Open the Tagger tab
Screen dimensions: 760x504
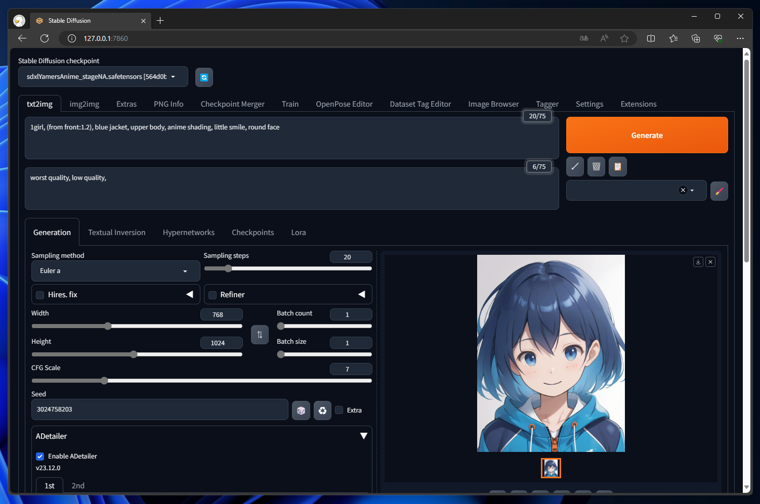[x=547, y=104]
